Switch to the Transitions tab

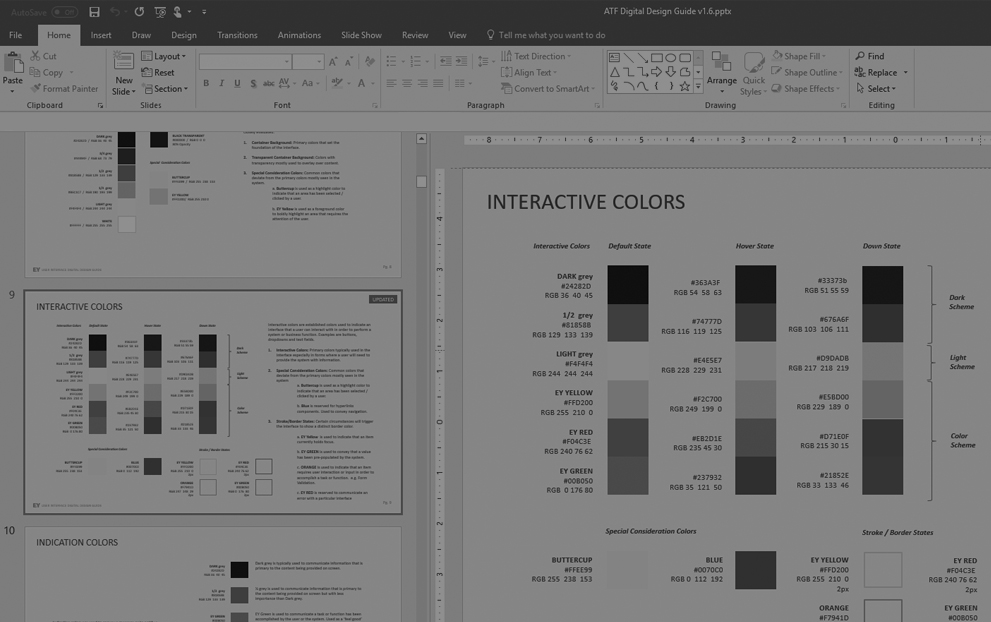click(x=237, y=35)
